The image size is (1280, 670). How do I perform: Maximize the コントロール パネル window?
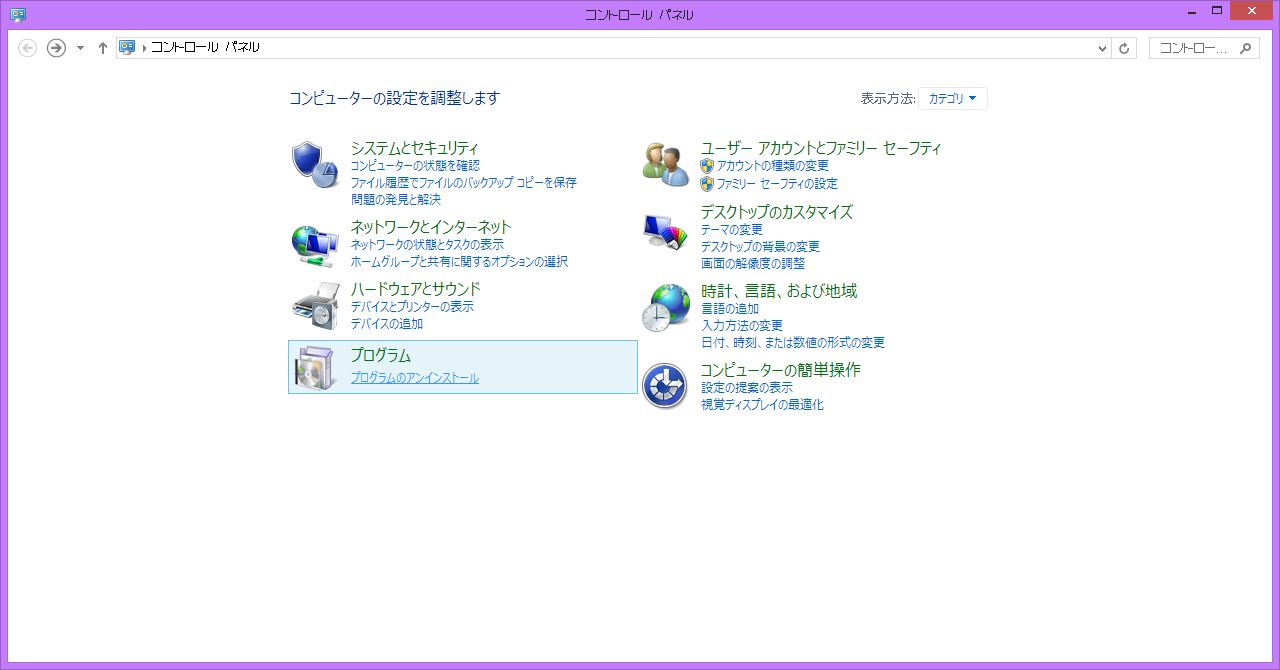tap(1217, 10)
